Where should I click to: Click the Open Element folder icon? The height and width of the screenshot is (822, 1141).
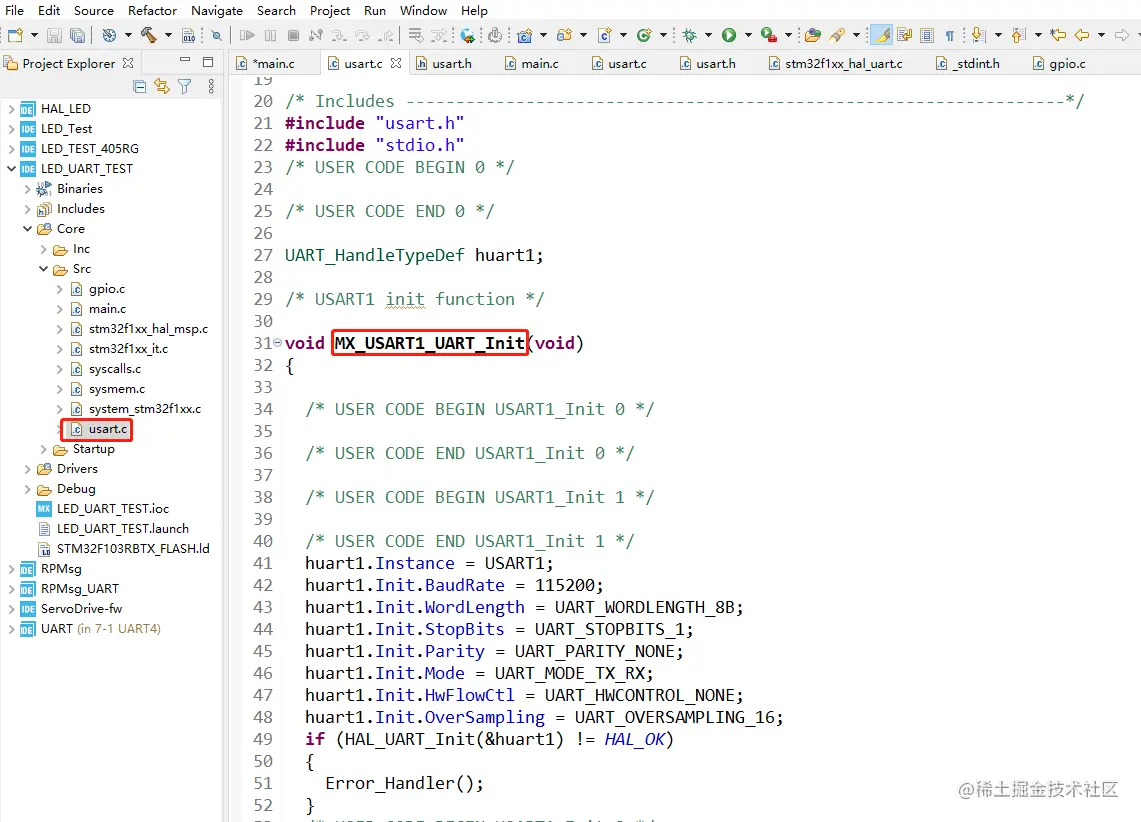click(x=813, y=35)
